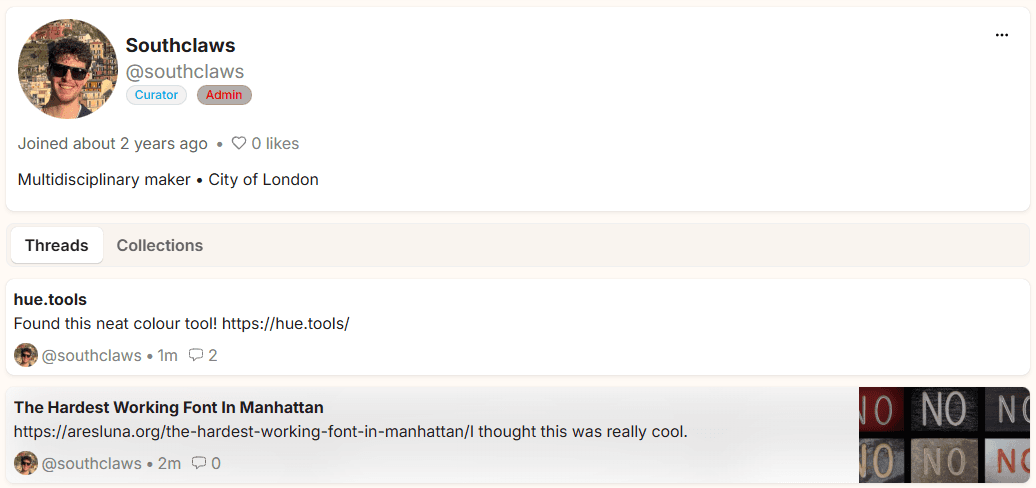Click the Admin role badge
The width and height of the screenshot is (1036, 488).
[x=224, y=95]
